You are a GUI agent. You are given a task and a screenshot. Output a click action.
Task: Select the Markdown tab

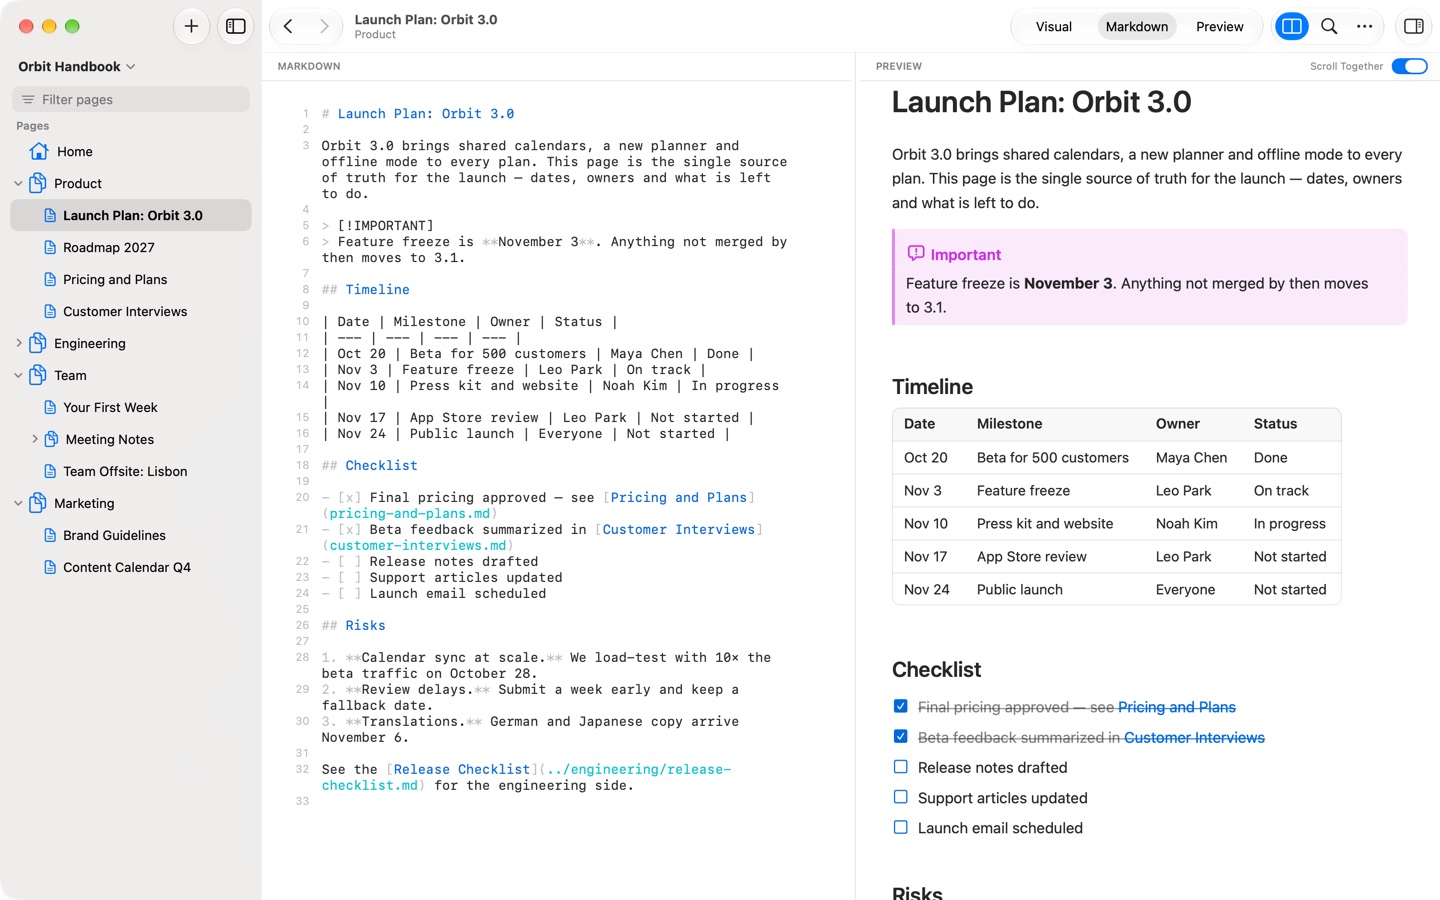(x=1136, y=26)
